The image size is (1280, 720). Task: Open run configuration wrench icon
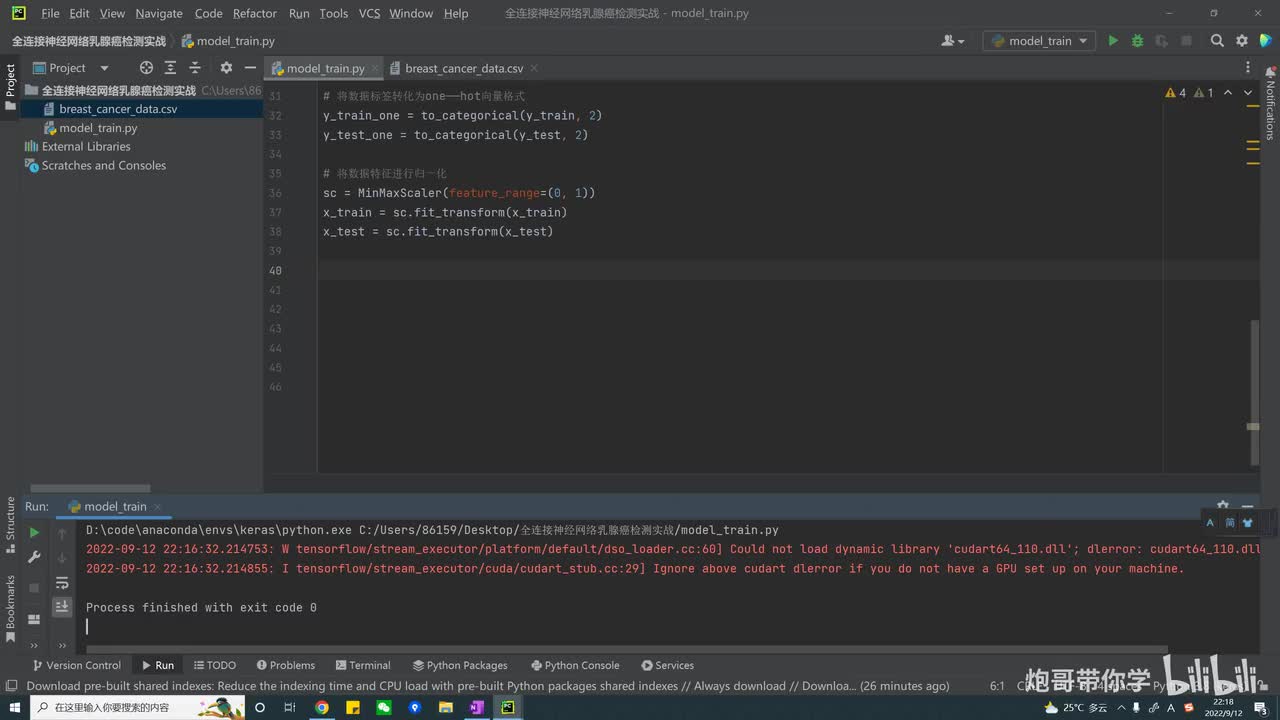pyautogui.click(x=34, y=557)
